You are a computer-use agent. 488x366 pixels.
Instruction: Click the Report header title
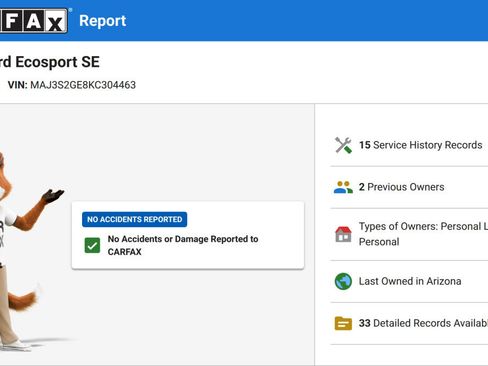pos(103,21)
